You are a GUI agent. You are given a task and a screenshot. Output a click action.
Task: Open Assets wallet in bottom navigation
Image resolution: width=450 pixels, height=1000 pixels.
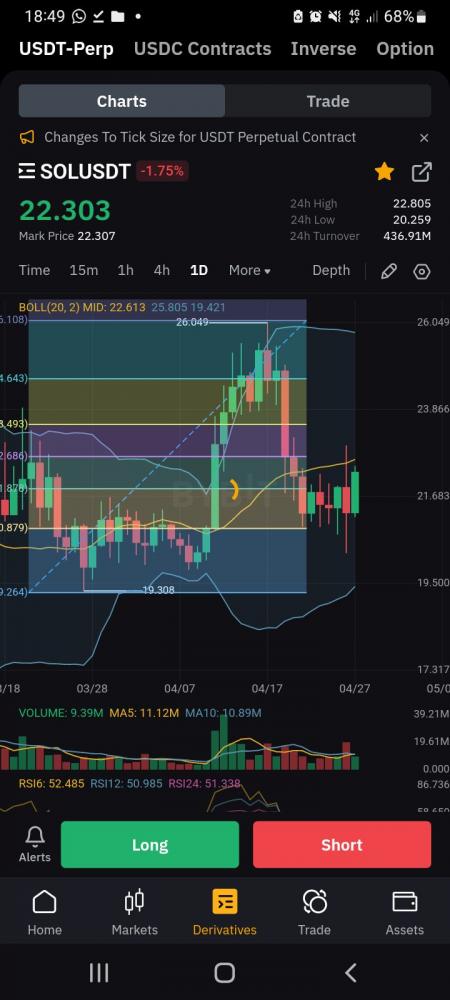click(405, 913)
